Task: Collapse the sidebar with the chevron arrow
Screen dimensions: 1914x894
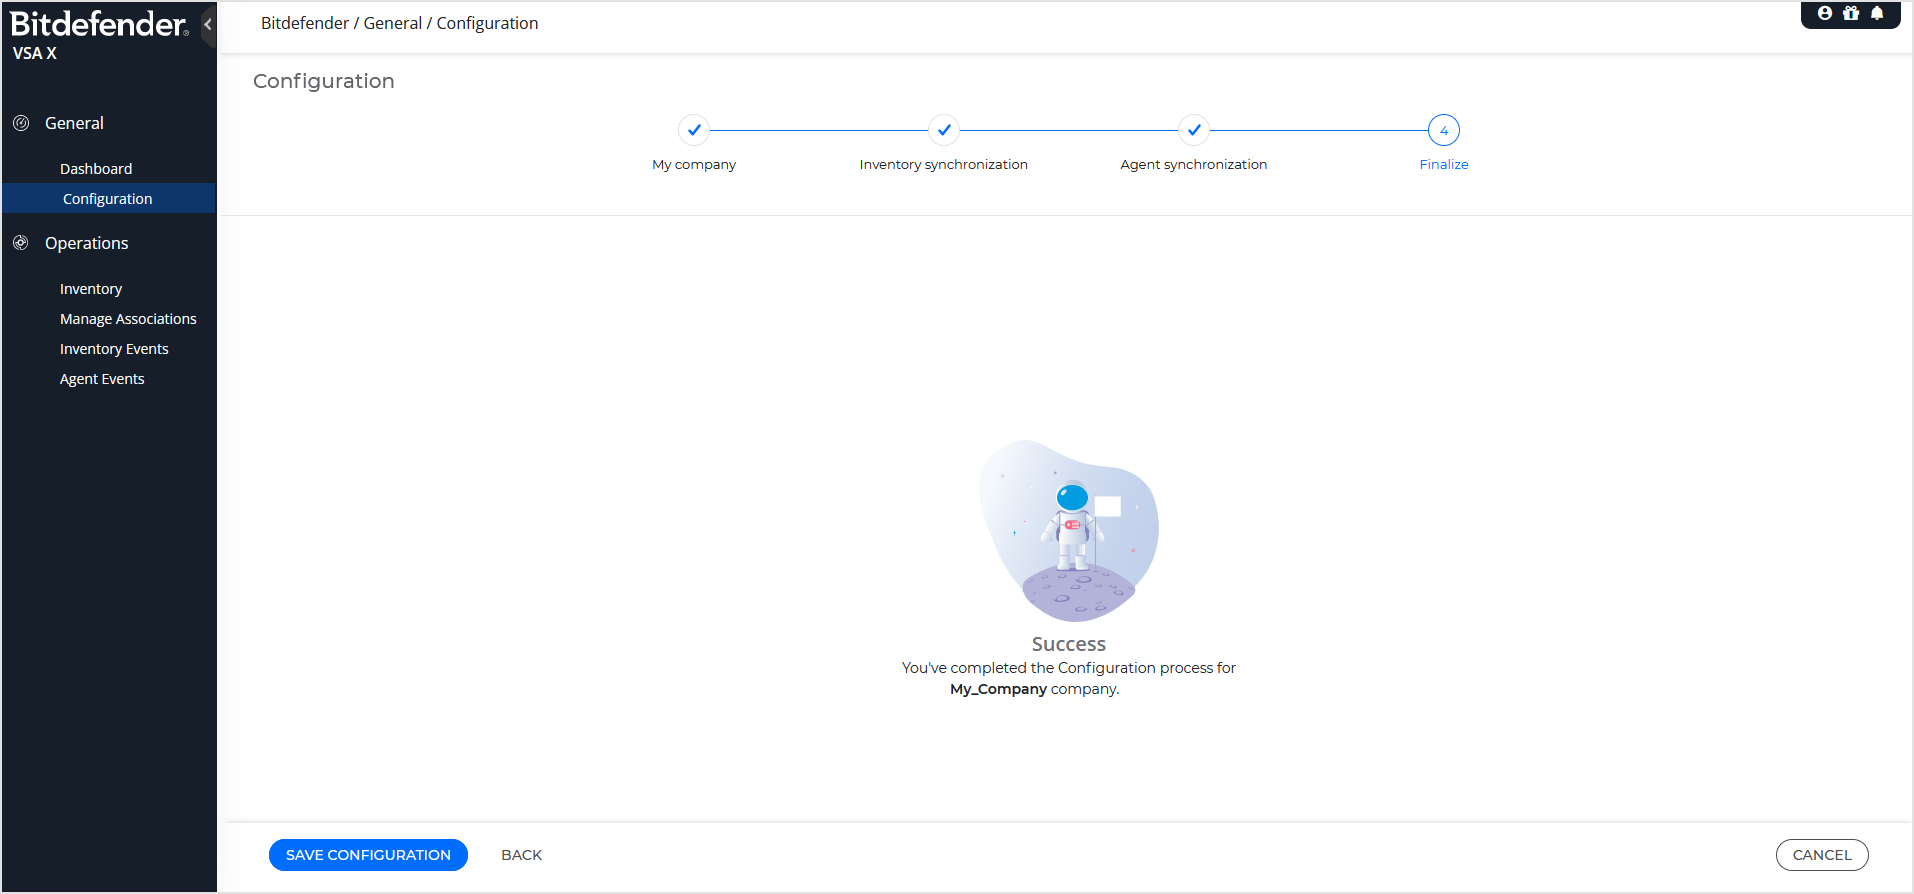Action: (208, 24)
